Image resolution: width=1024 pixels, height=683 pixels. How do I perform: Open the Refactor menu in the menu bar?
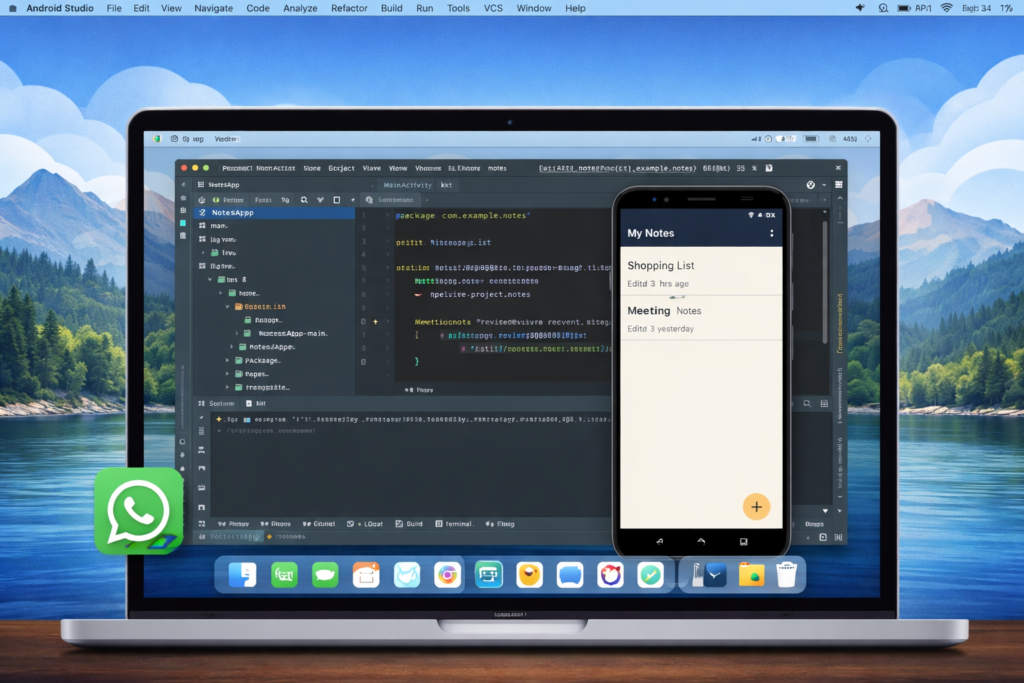tap(348, 8)
